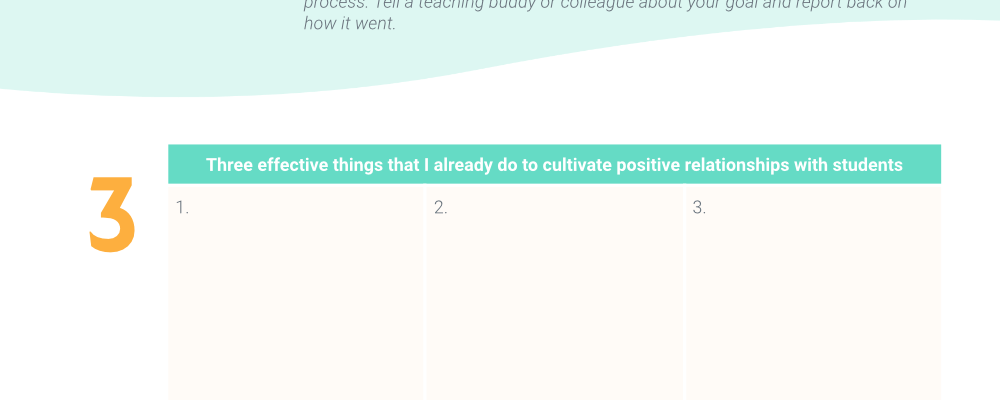The width and height of the screenshot is (1000, 400).
Task: Click the italic text "how it went."
Action: tap(349, 24)
